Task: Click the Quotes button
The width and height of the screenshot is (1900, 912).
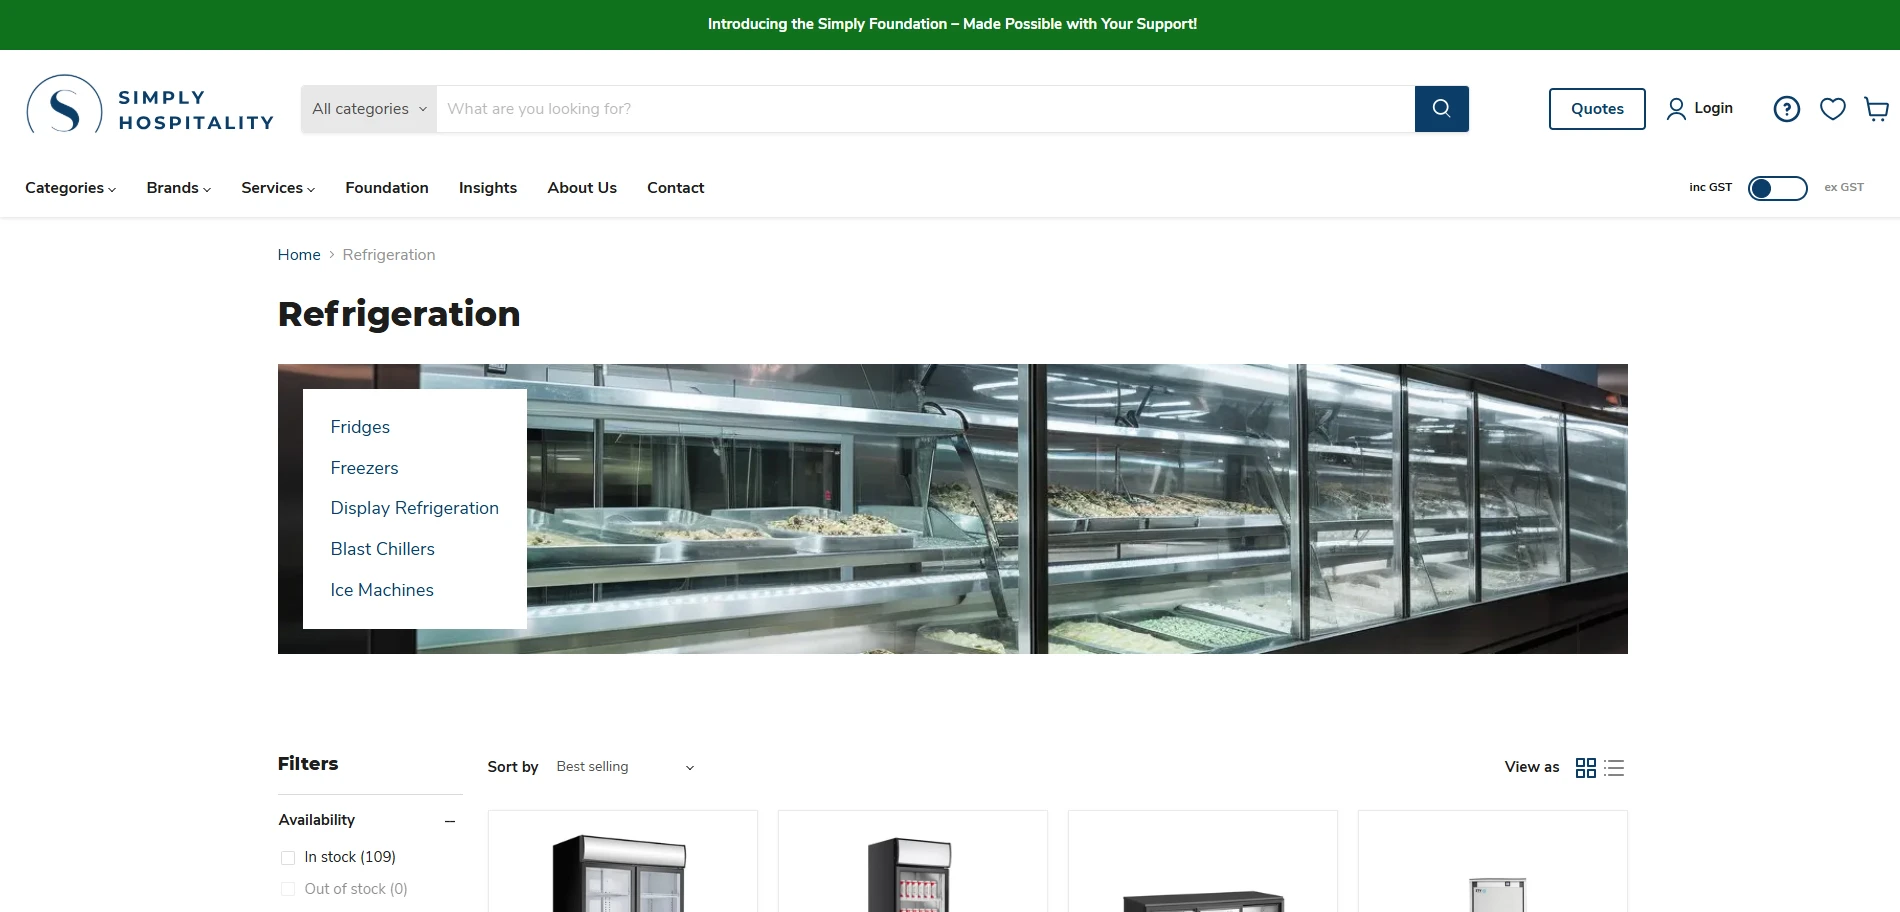Action: click(1596, 108)
